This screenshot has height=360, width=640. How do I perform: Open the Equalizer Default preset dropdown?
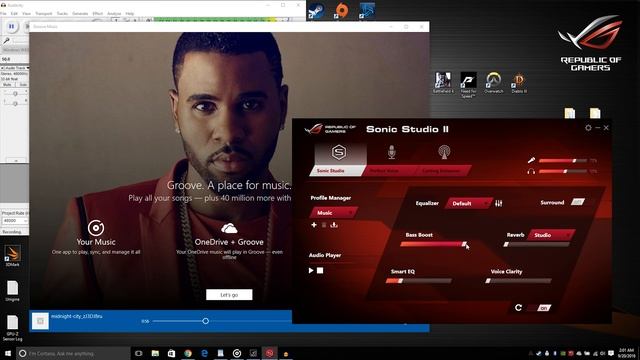469,203
